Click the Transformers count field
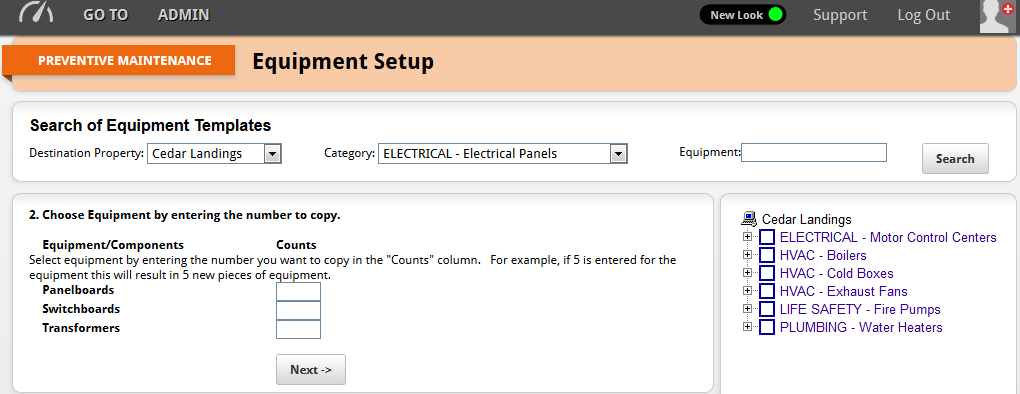Screen dimensions: 1020x394 (x=299, y=329)
